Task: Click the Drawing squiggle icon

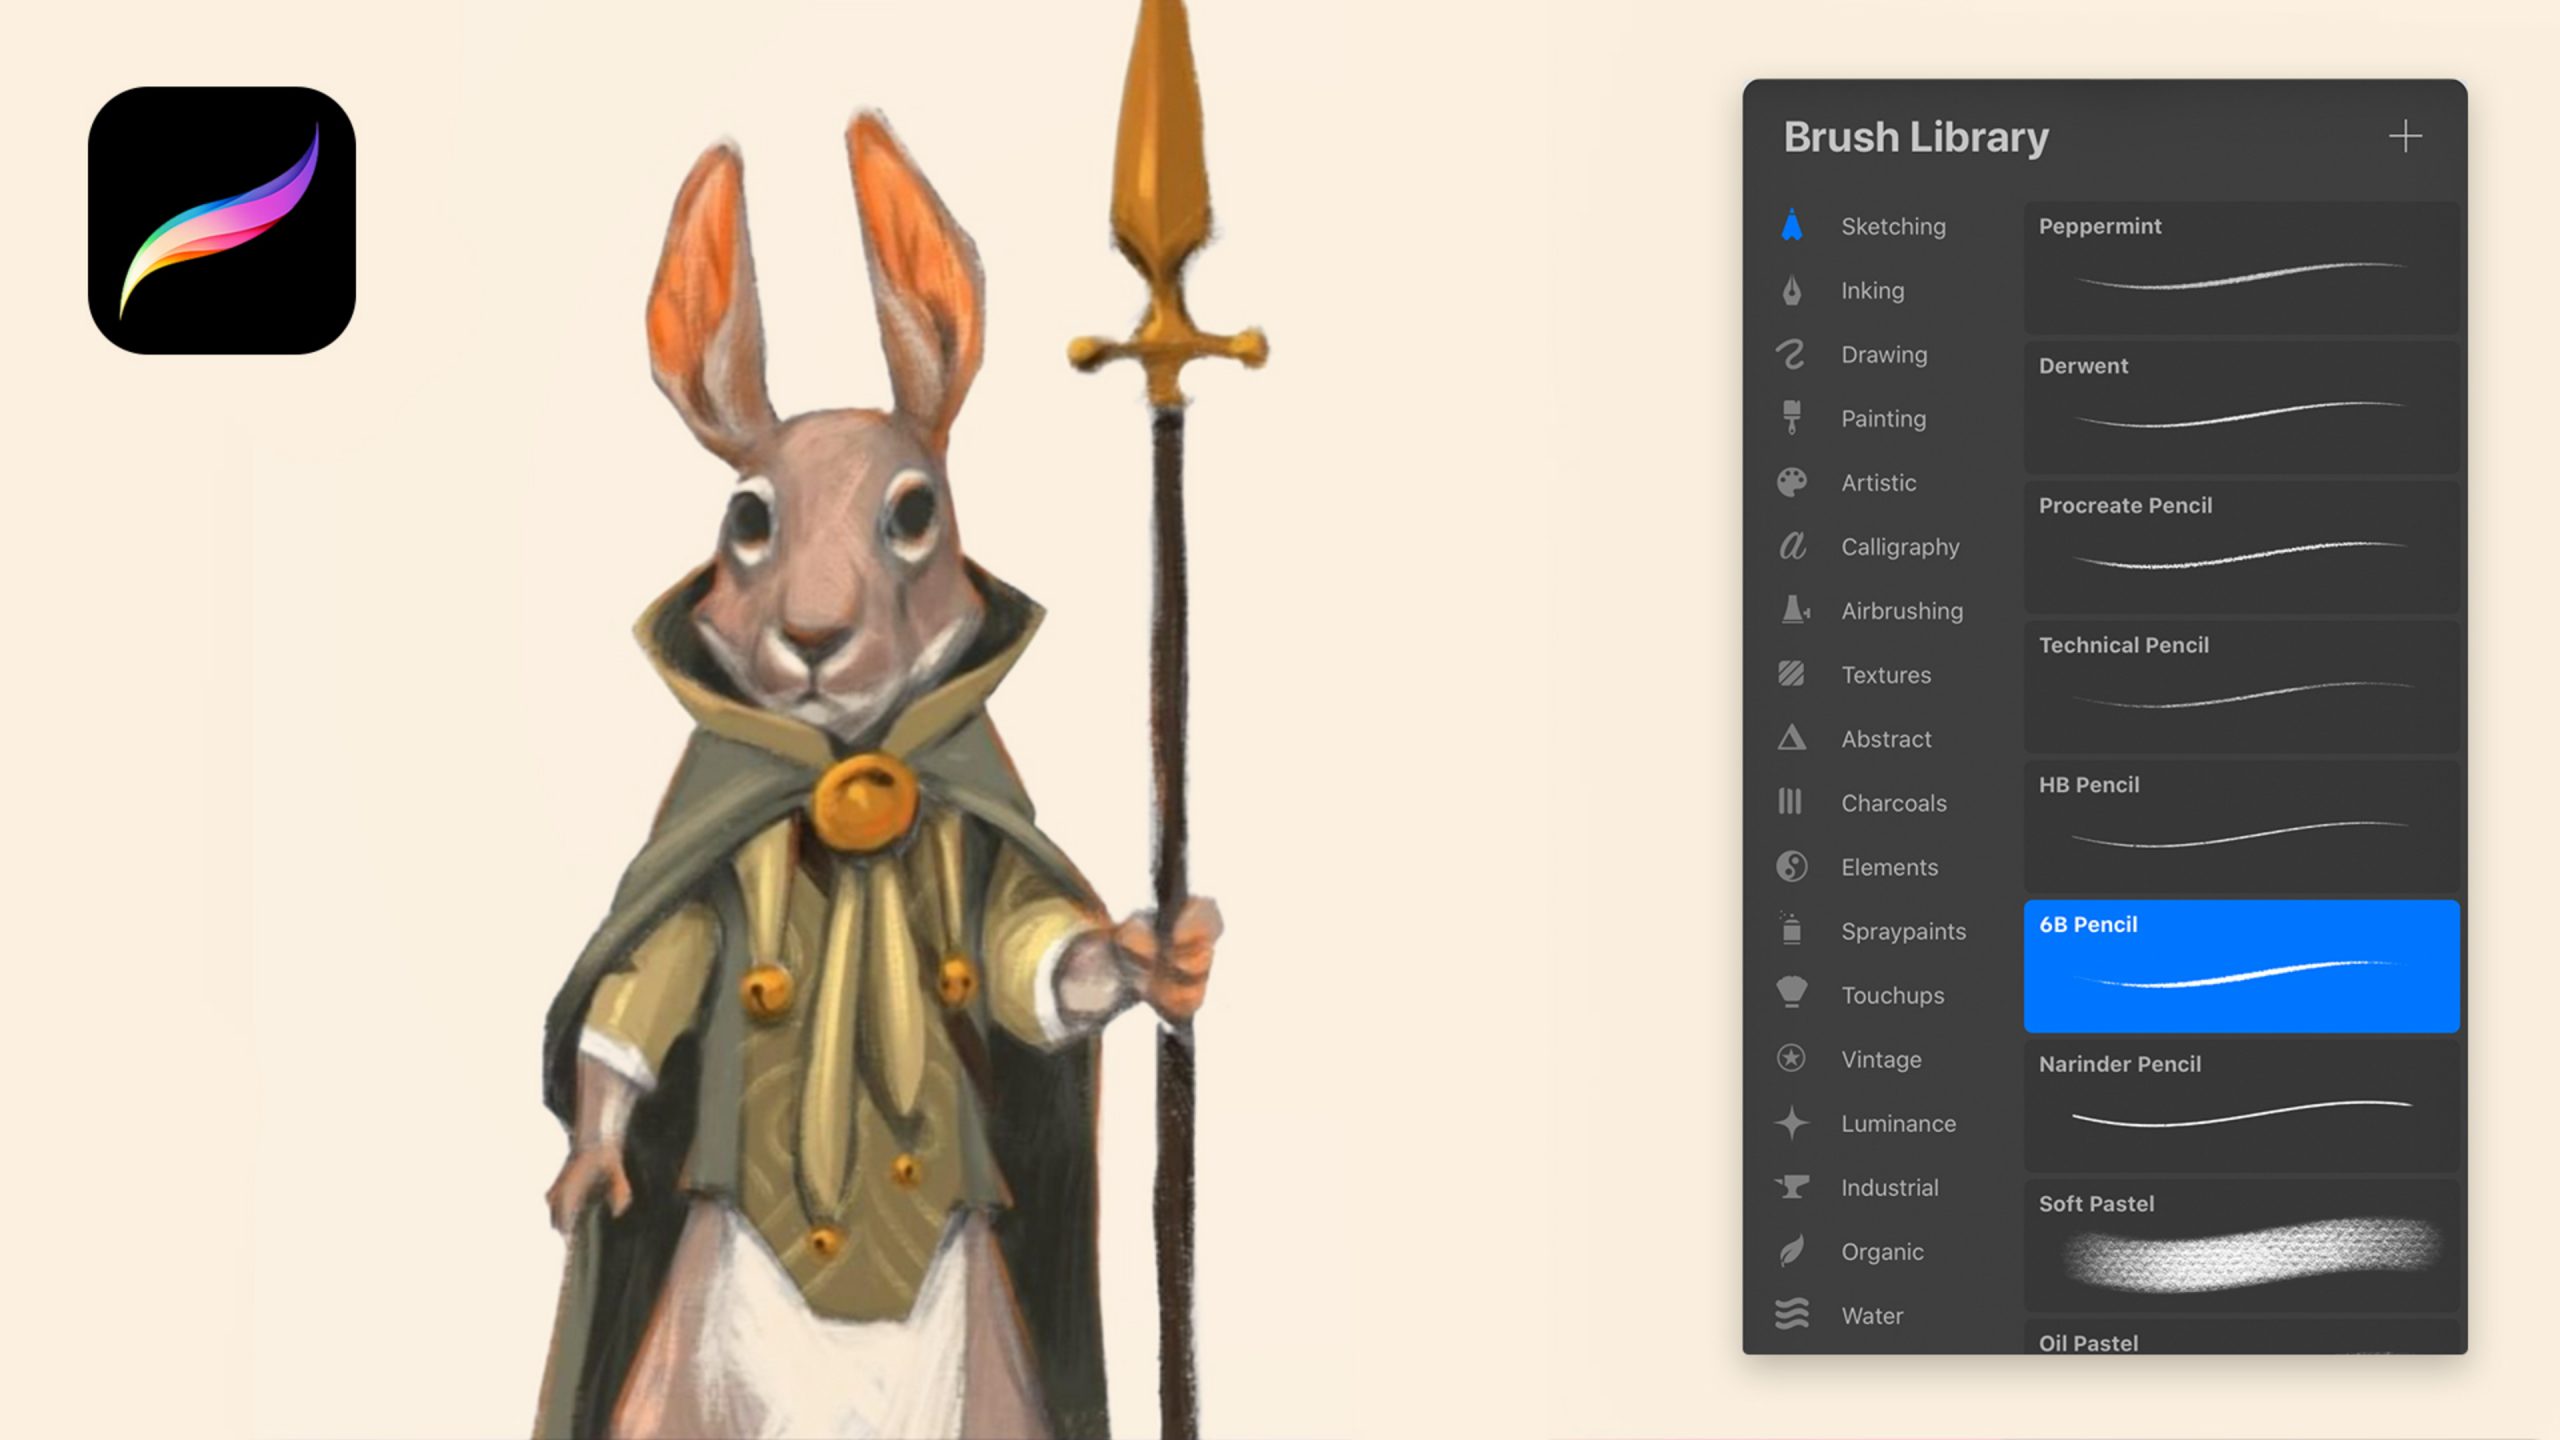Action: pos(1790,354)
